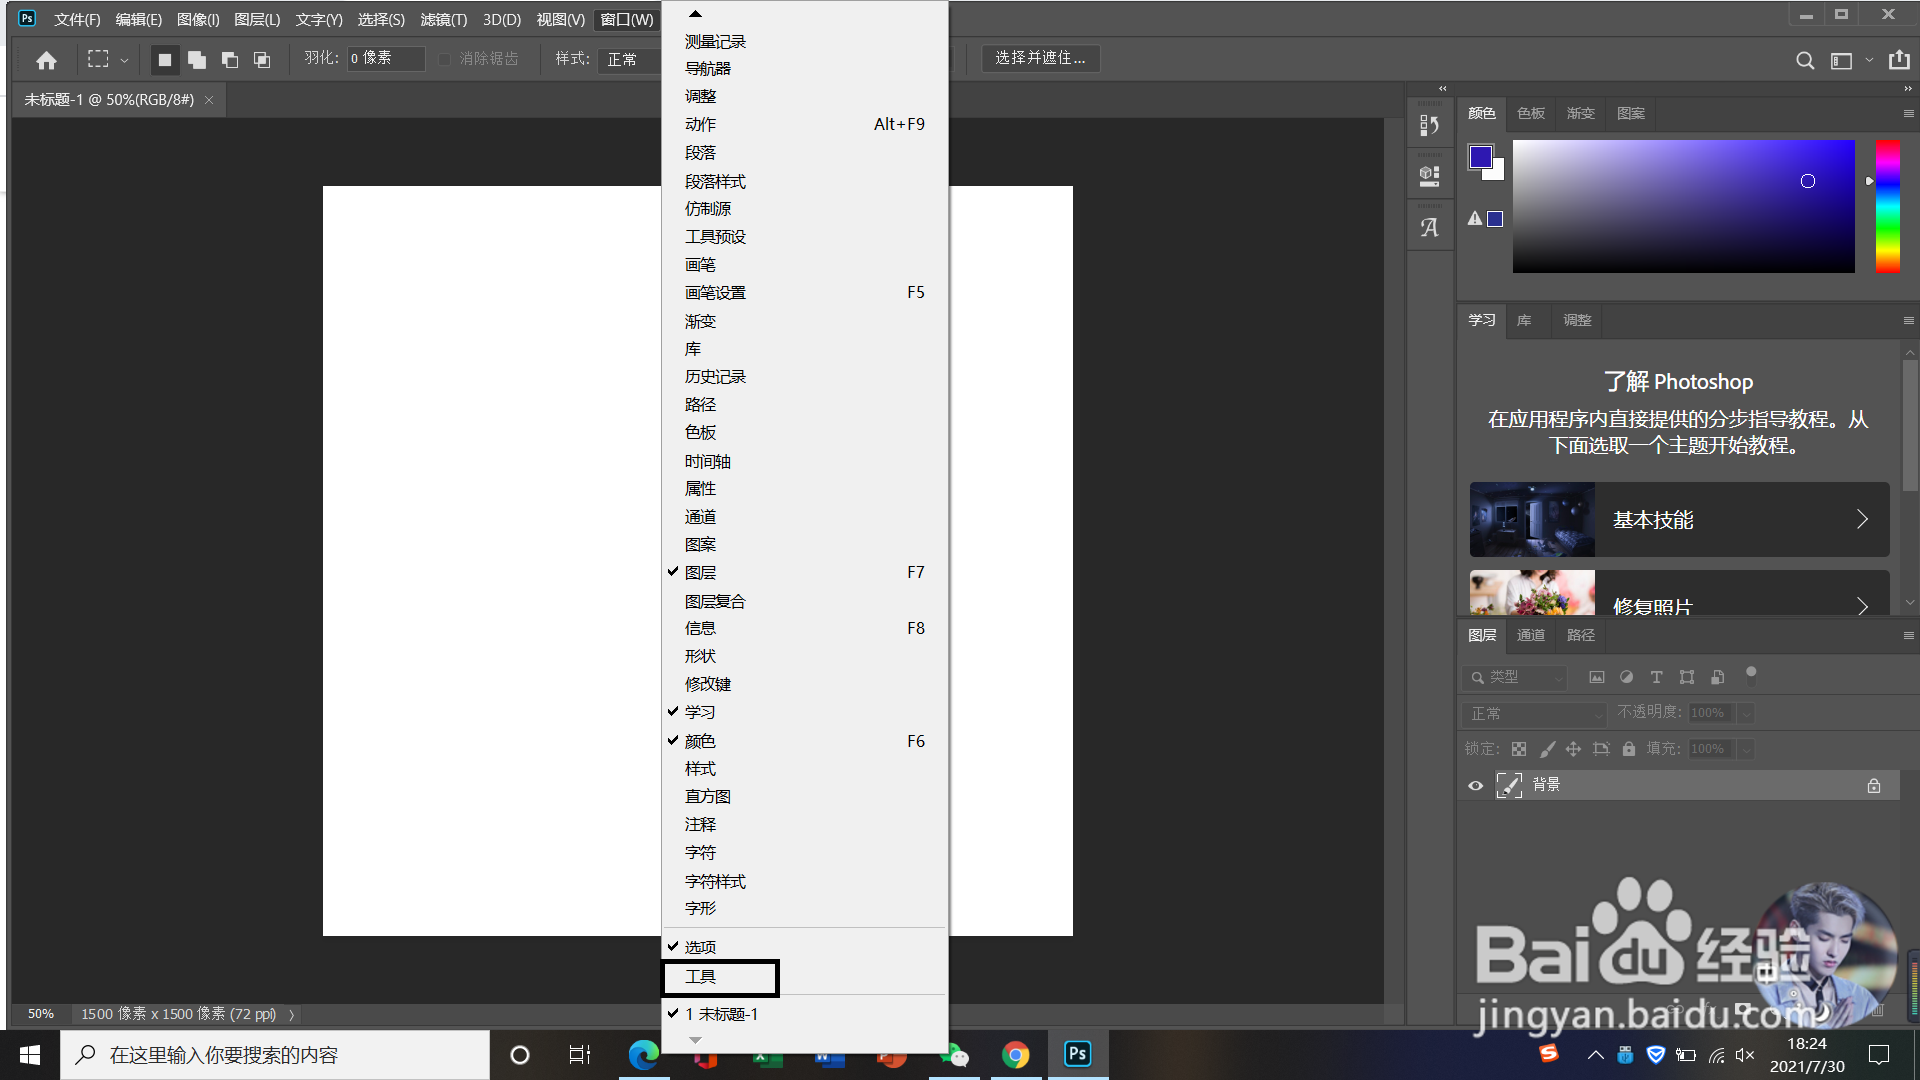Image resolution: width=1920 pixels, height=1080 pixels.
Task: Lock image pixels brush icon
Action: (1547, 749)
